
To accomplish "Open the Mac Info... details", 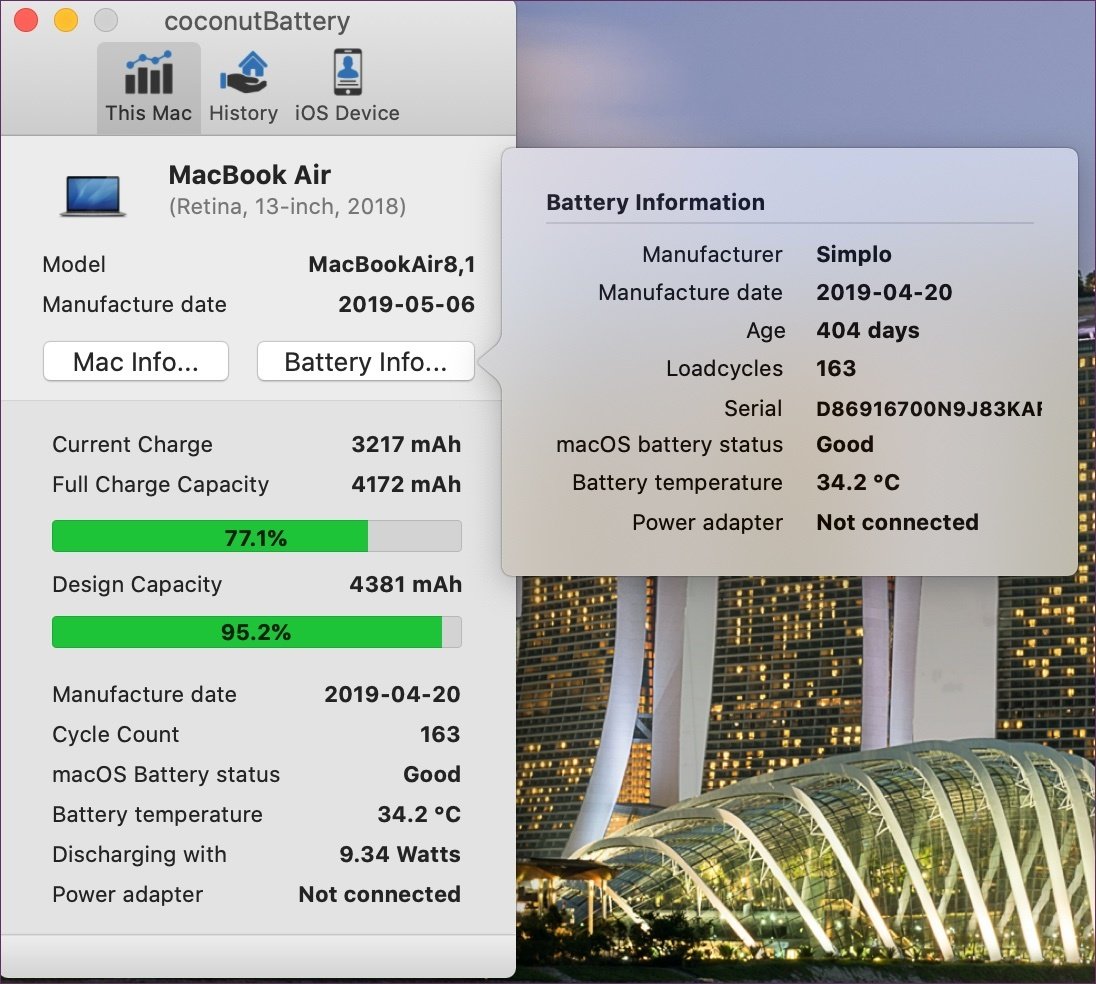I will pos(136,362).
